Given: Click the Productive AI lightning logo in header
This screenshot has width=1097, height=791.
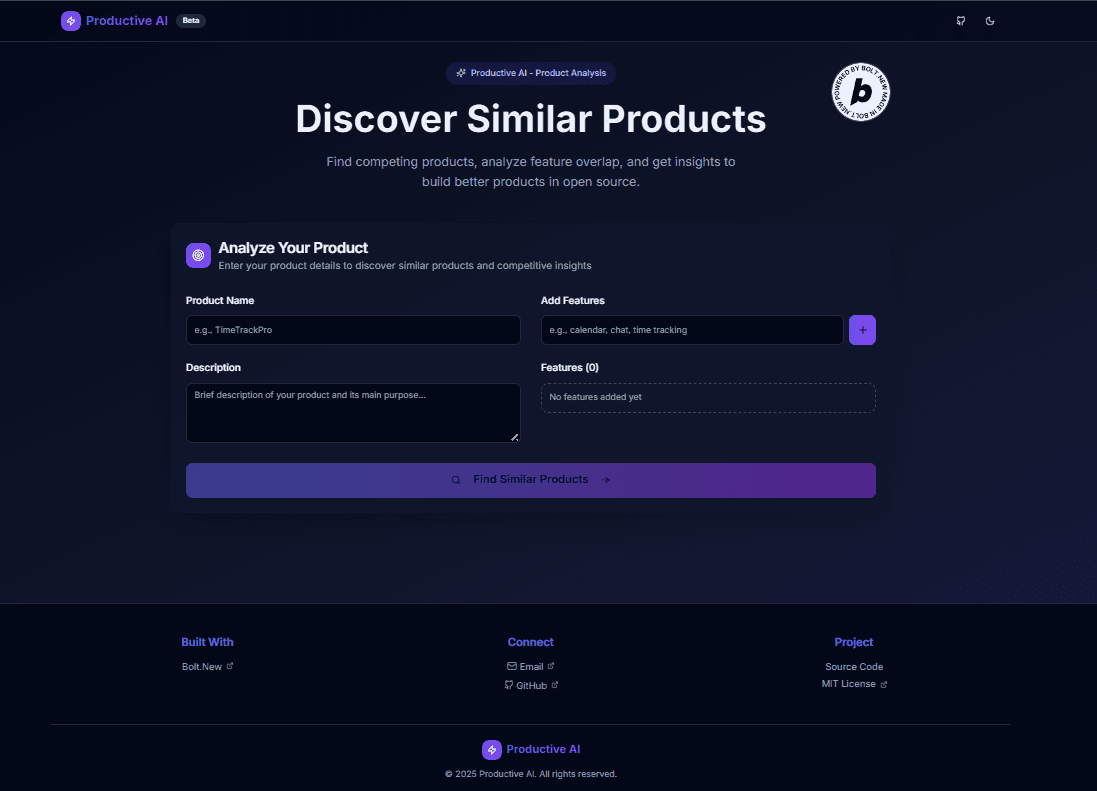Looking at the screenshot, I should [x=71, y=21].
